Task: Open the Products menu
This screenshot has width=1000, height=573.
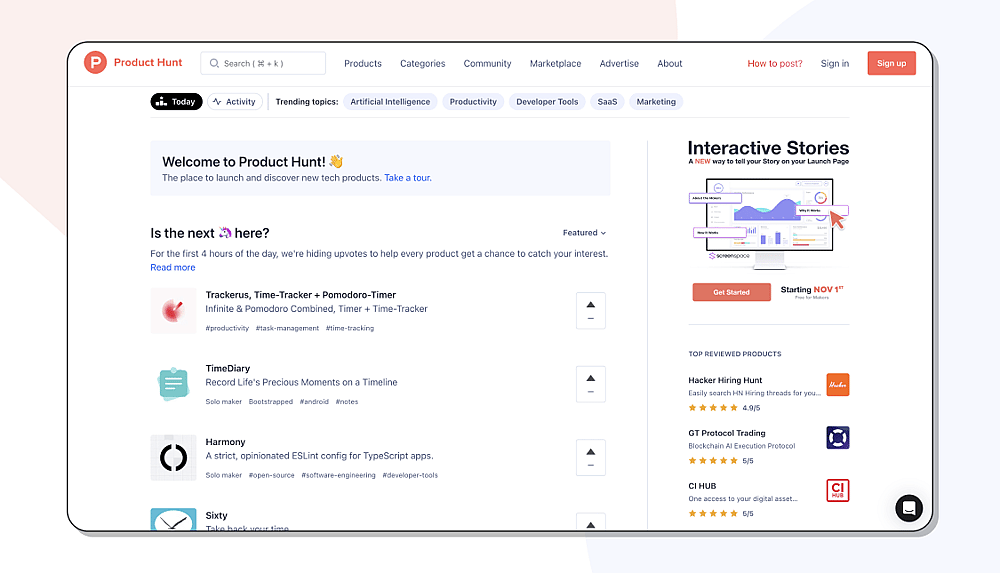Action: click(x=363, y=63)
